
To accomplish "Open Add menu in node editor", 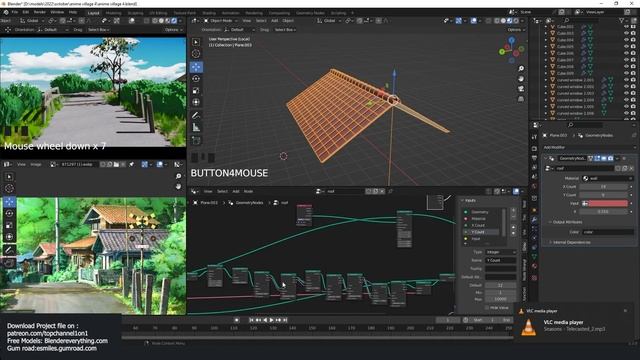I will tap(236, 191).
